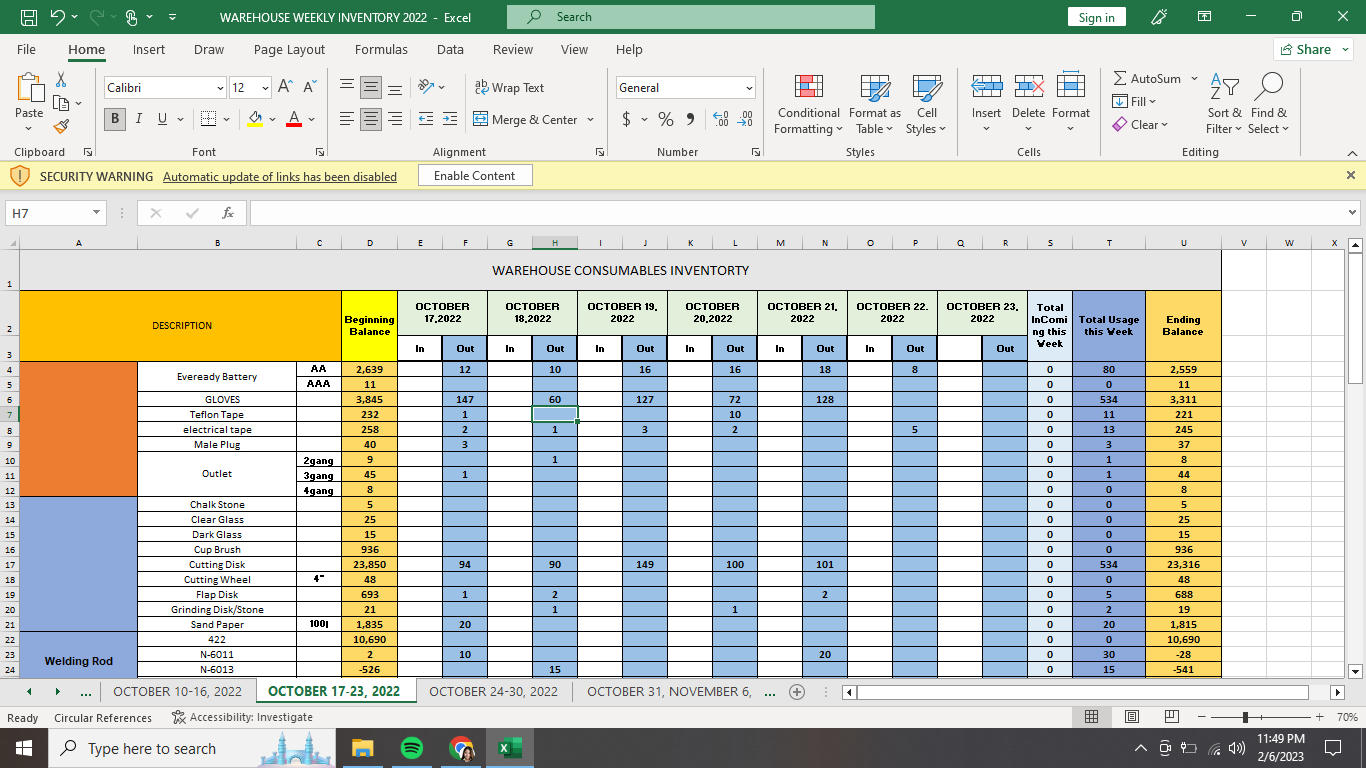Toggle Bold formatting

coord(116,120)
